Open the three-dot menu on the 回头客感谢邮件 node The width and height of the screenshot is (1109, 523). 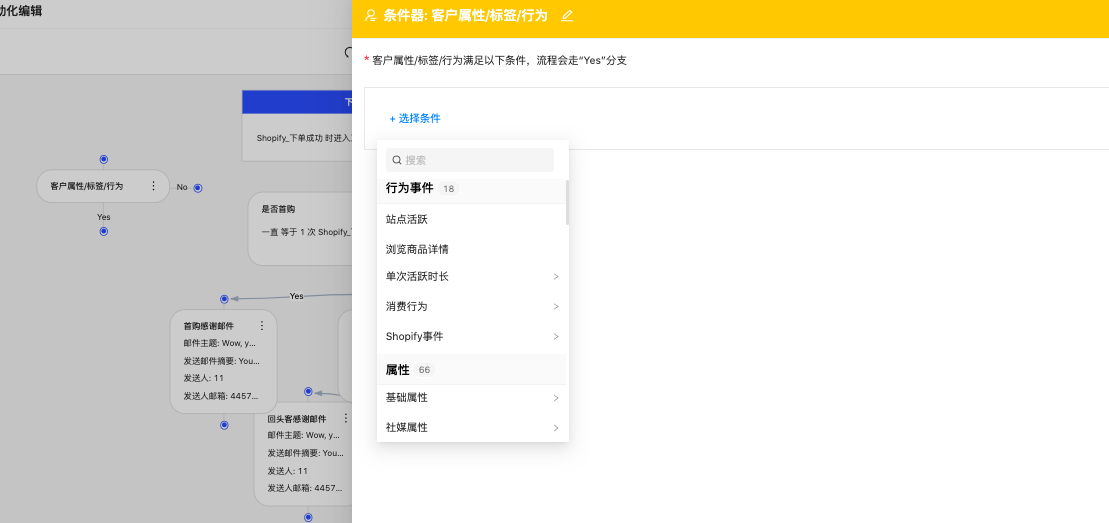(345, 418)
